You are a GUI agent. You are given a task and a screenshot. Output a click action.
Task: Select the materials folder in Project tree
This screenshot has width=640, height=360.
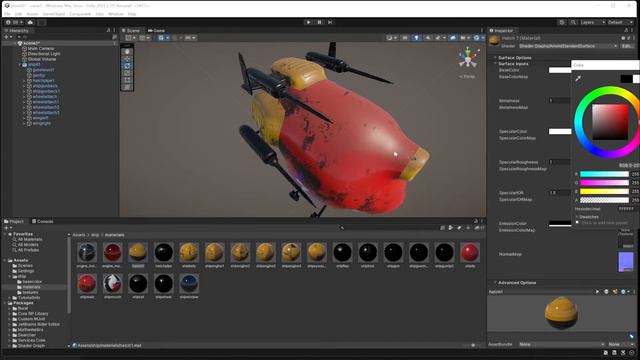31,287
